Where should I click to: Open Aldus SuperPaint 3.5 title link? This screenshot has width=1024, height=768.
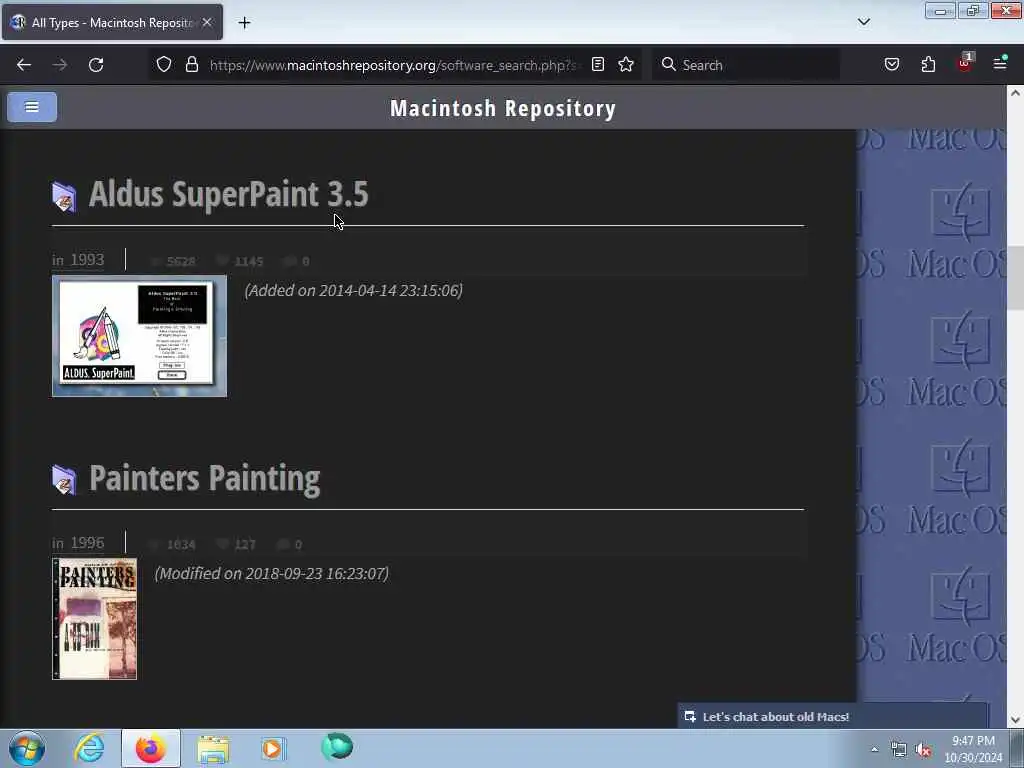click(229, 194)
